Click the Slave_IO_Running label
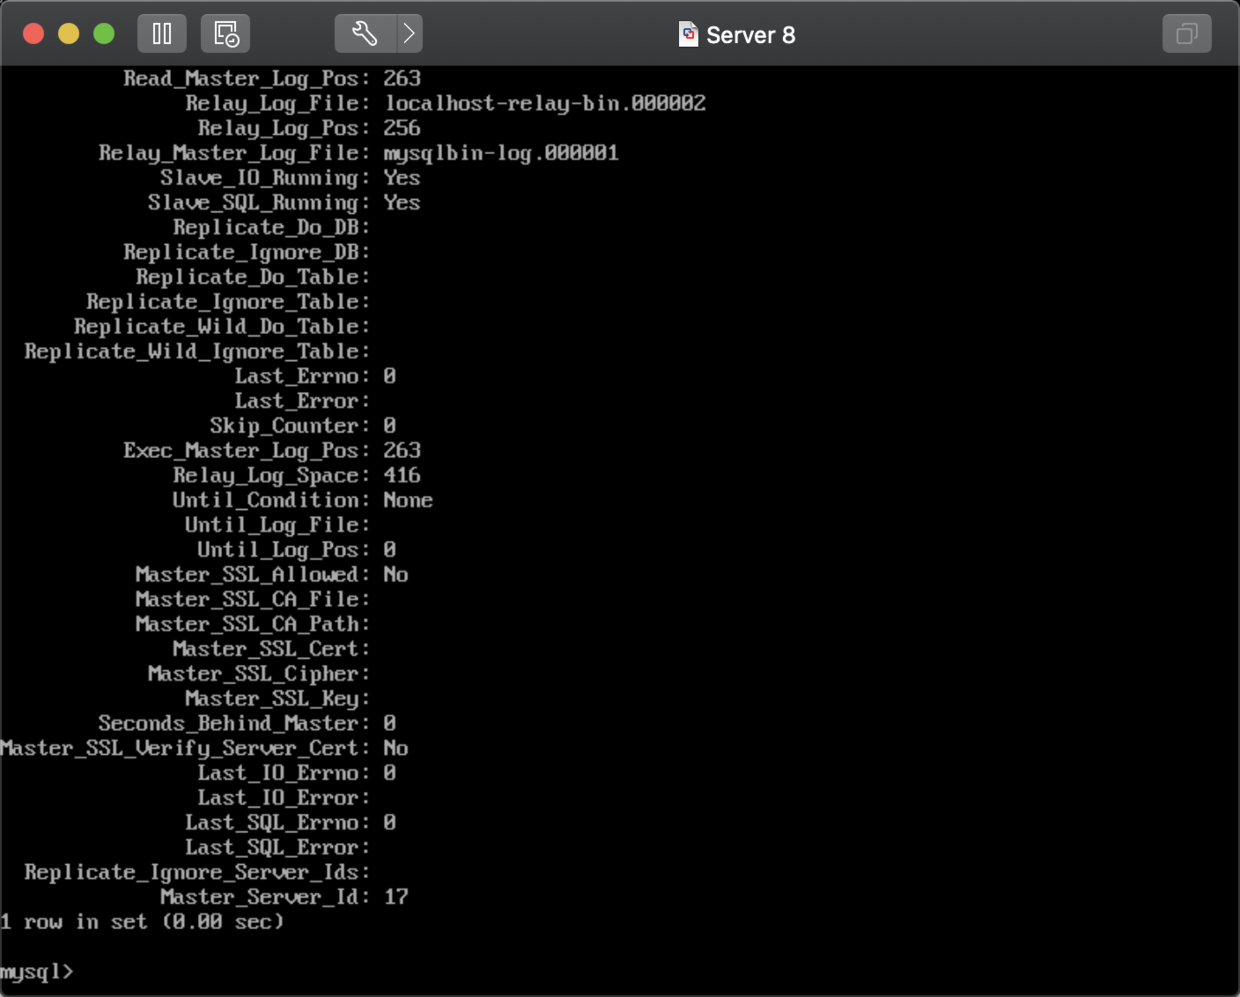1240x997 pixels. pos(264,178)
